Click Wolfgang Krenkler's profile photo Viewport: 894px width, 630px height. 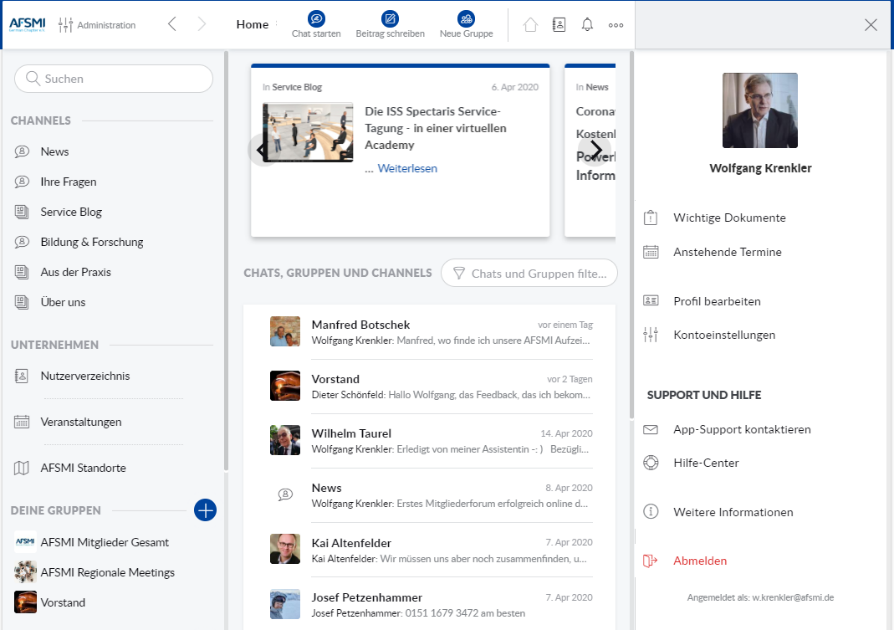coord(760,111)
